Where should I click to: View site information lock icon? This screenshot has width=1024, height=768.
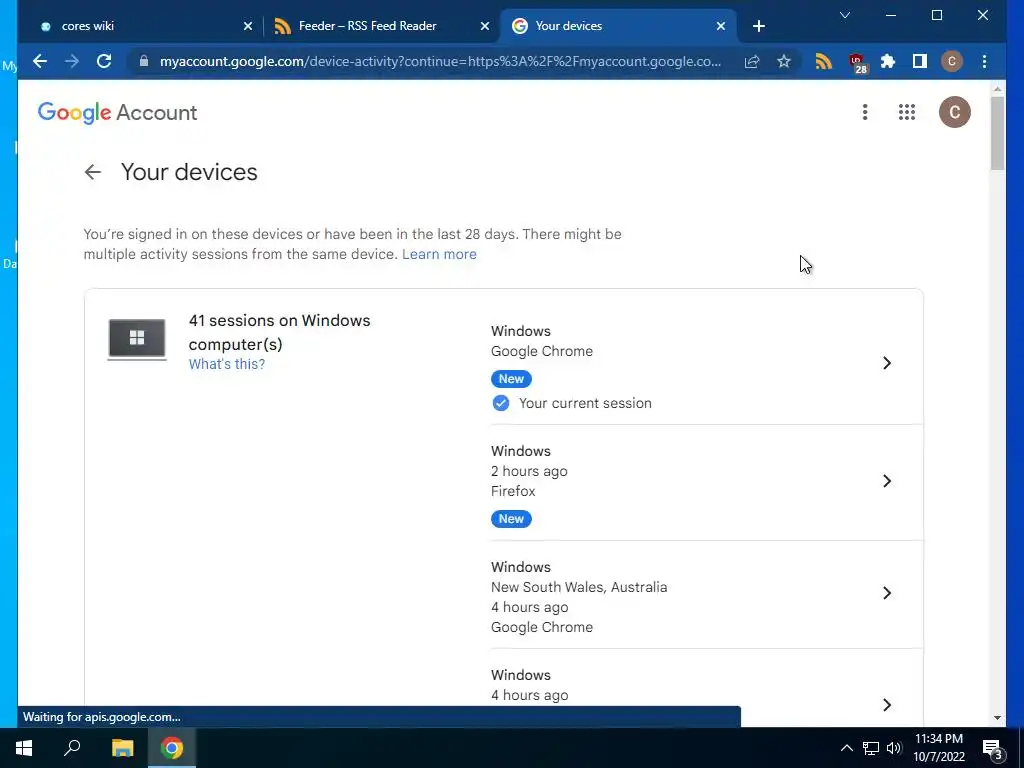(x=144, y=61)
